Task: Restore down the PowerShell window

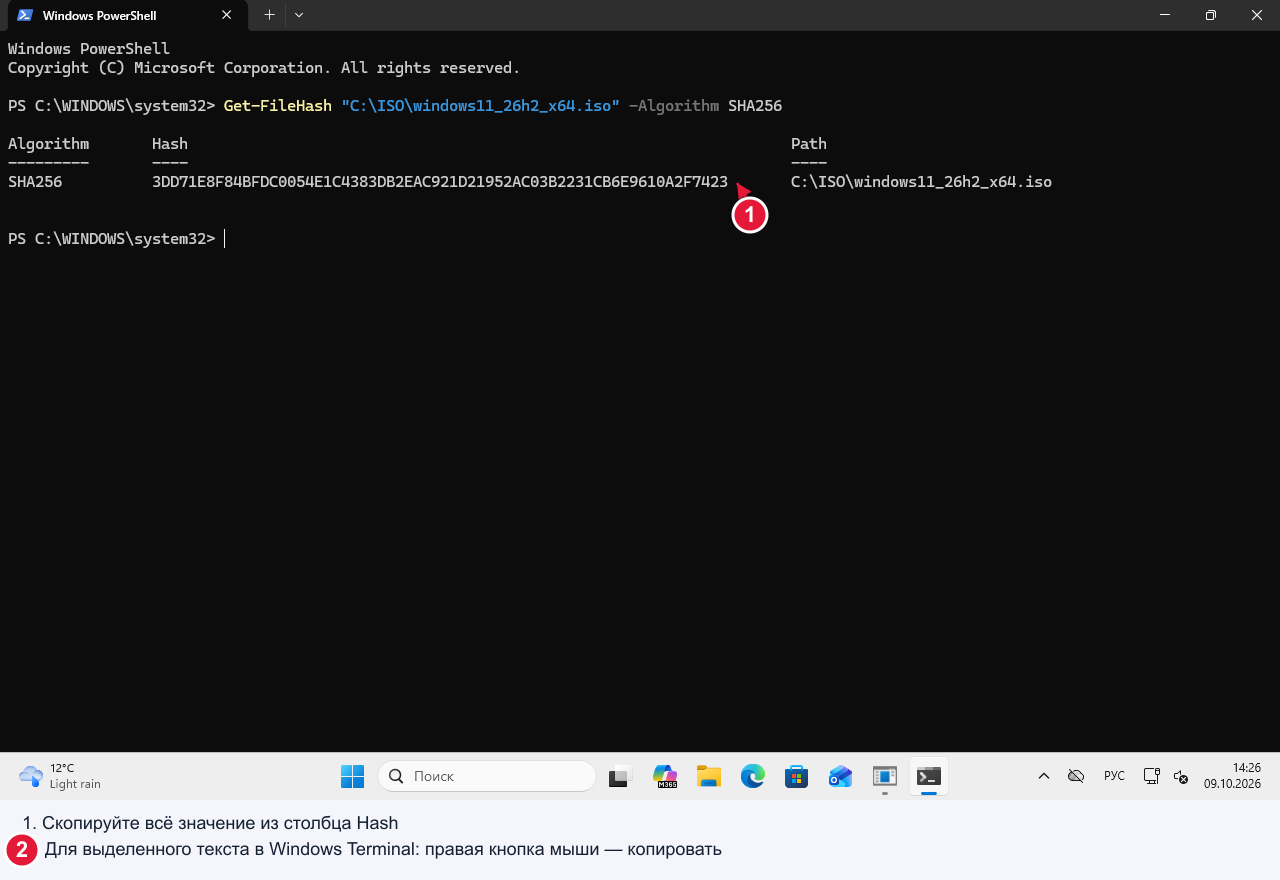Action: (1211, 15)
